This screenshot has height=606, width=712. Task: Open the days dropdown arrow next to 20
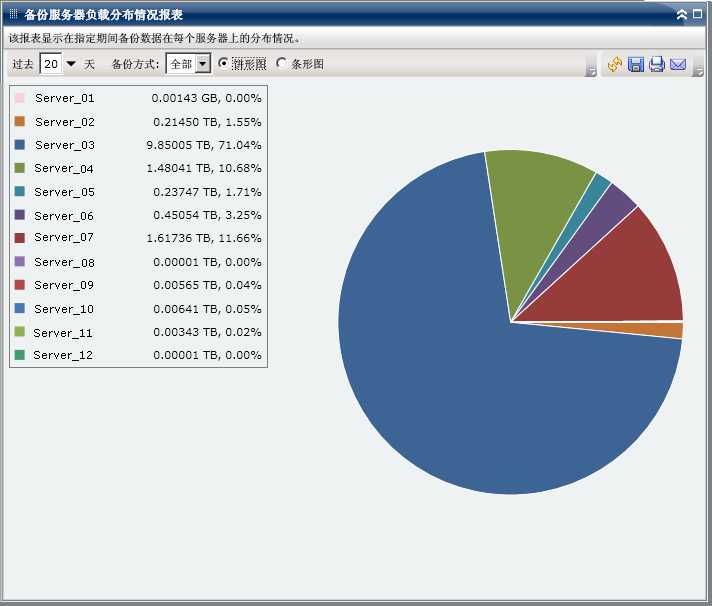tap(71, 64)
